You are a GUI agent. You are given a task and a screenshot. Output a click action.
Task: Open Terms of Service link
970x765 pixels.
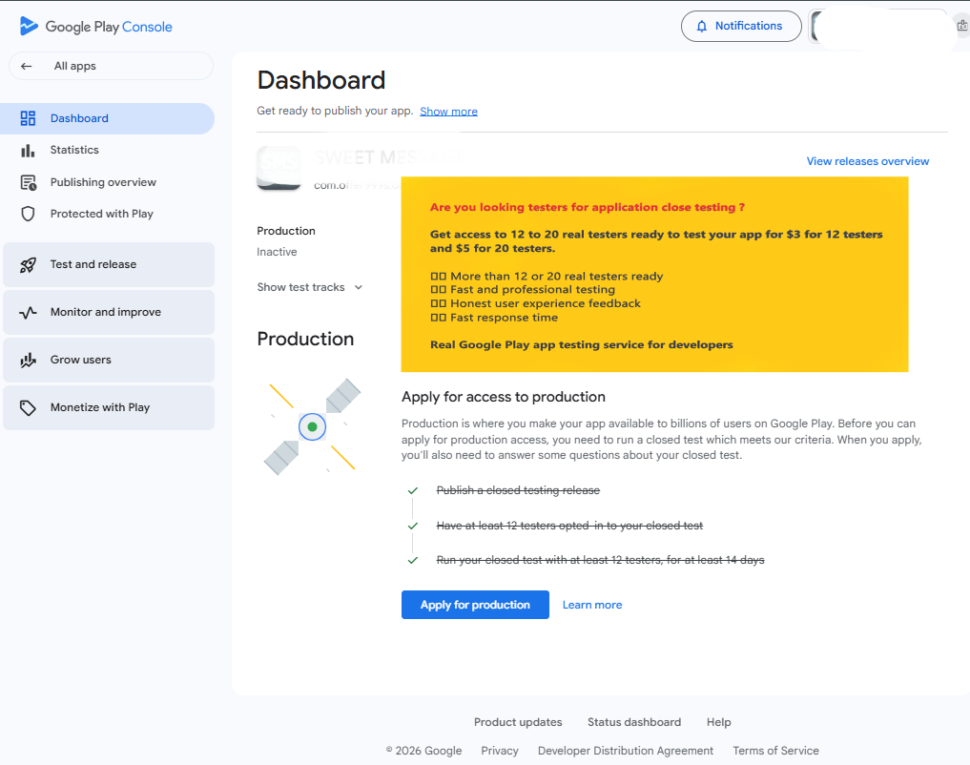pos(776,751)
